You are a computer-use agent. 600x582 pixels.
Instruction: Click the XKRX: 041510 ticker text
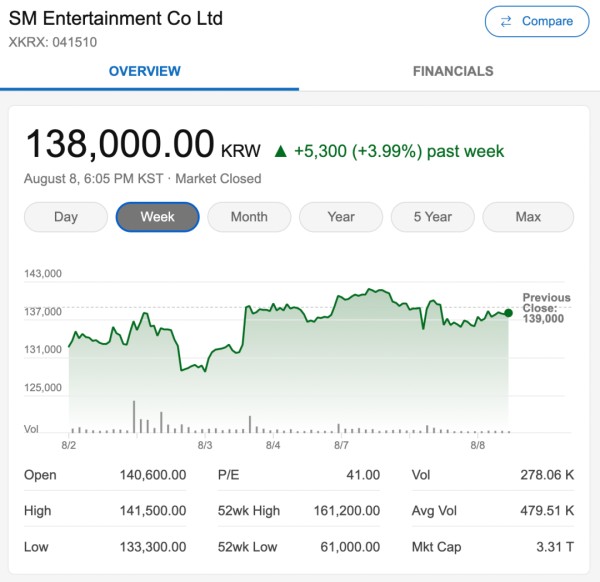(x=53, y=42)
